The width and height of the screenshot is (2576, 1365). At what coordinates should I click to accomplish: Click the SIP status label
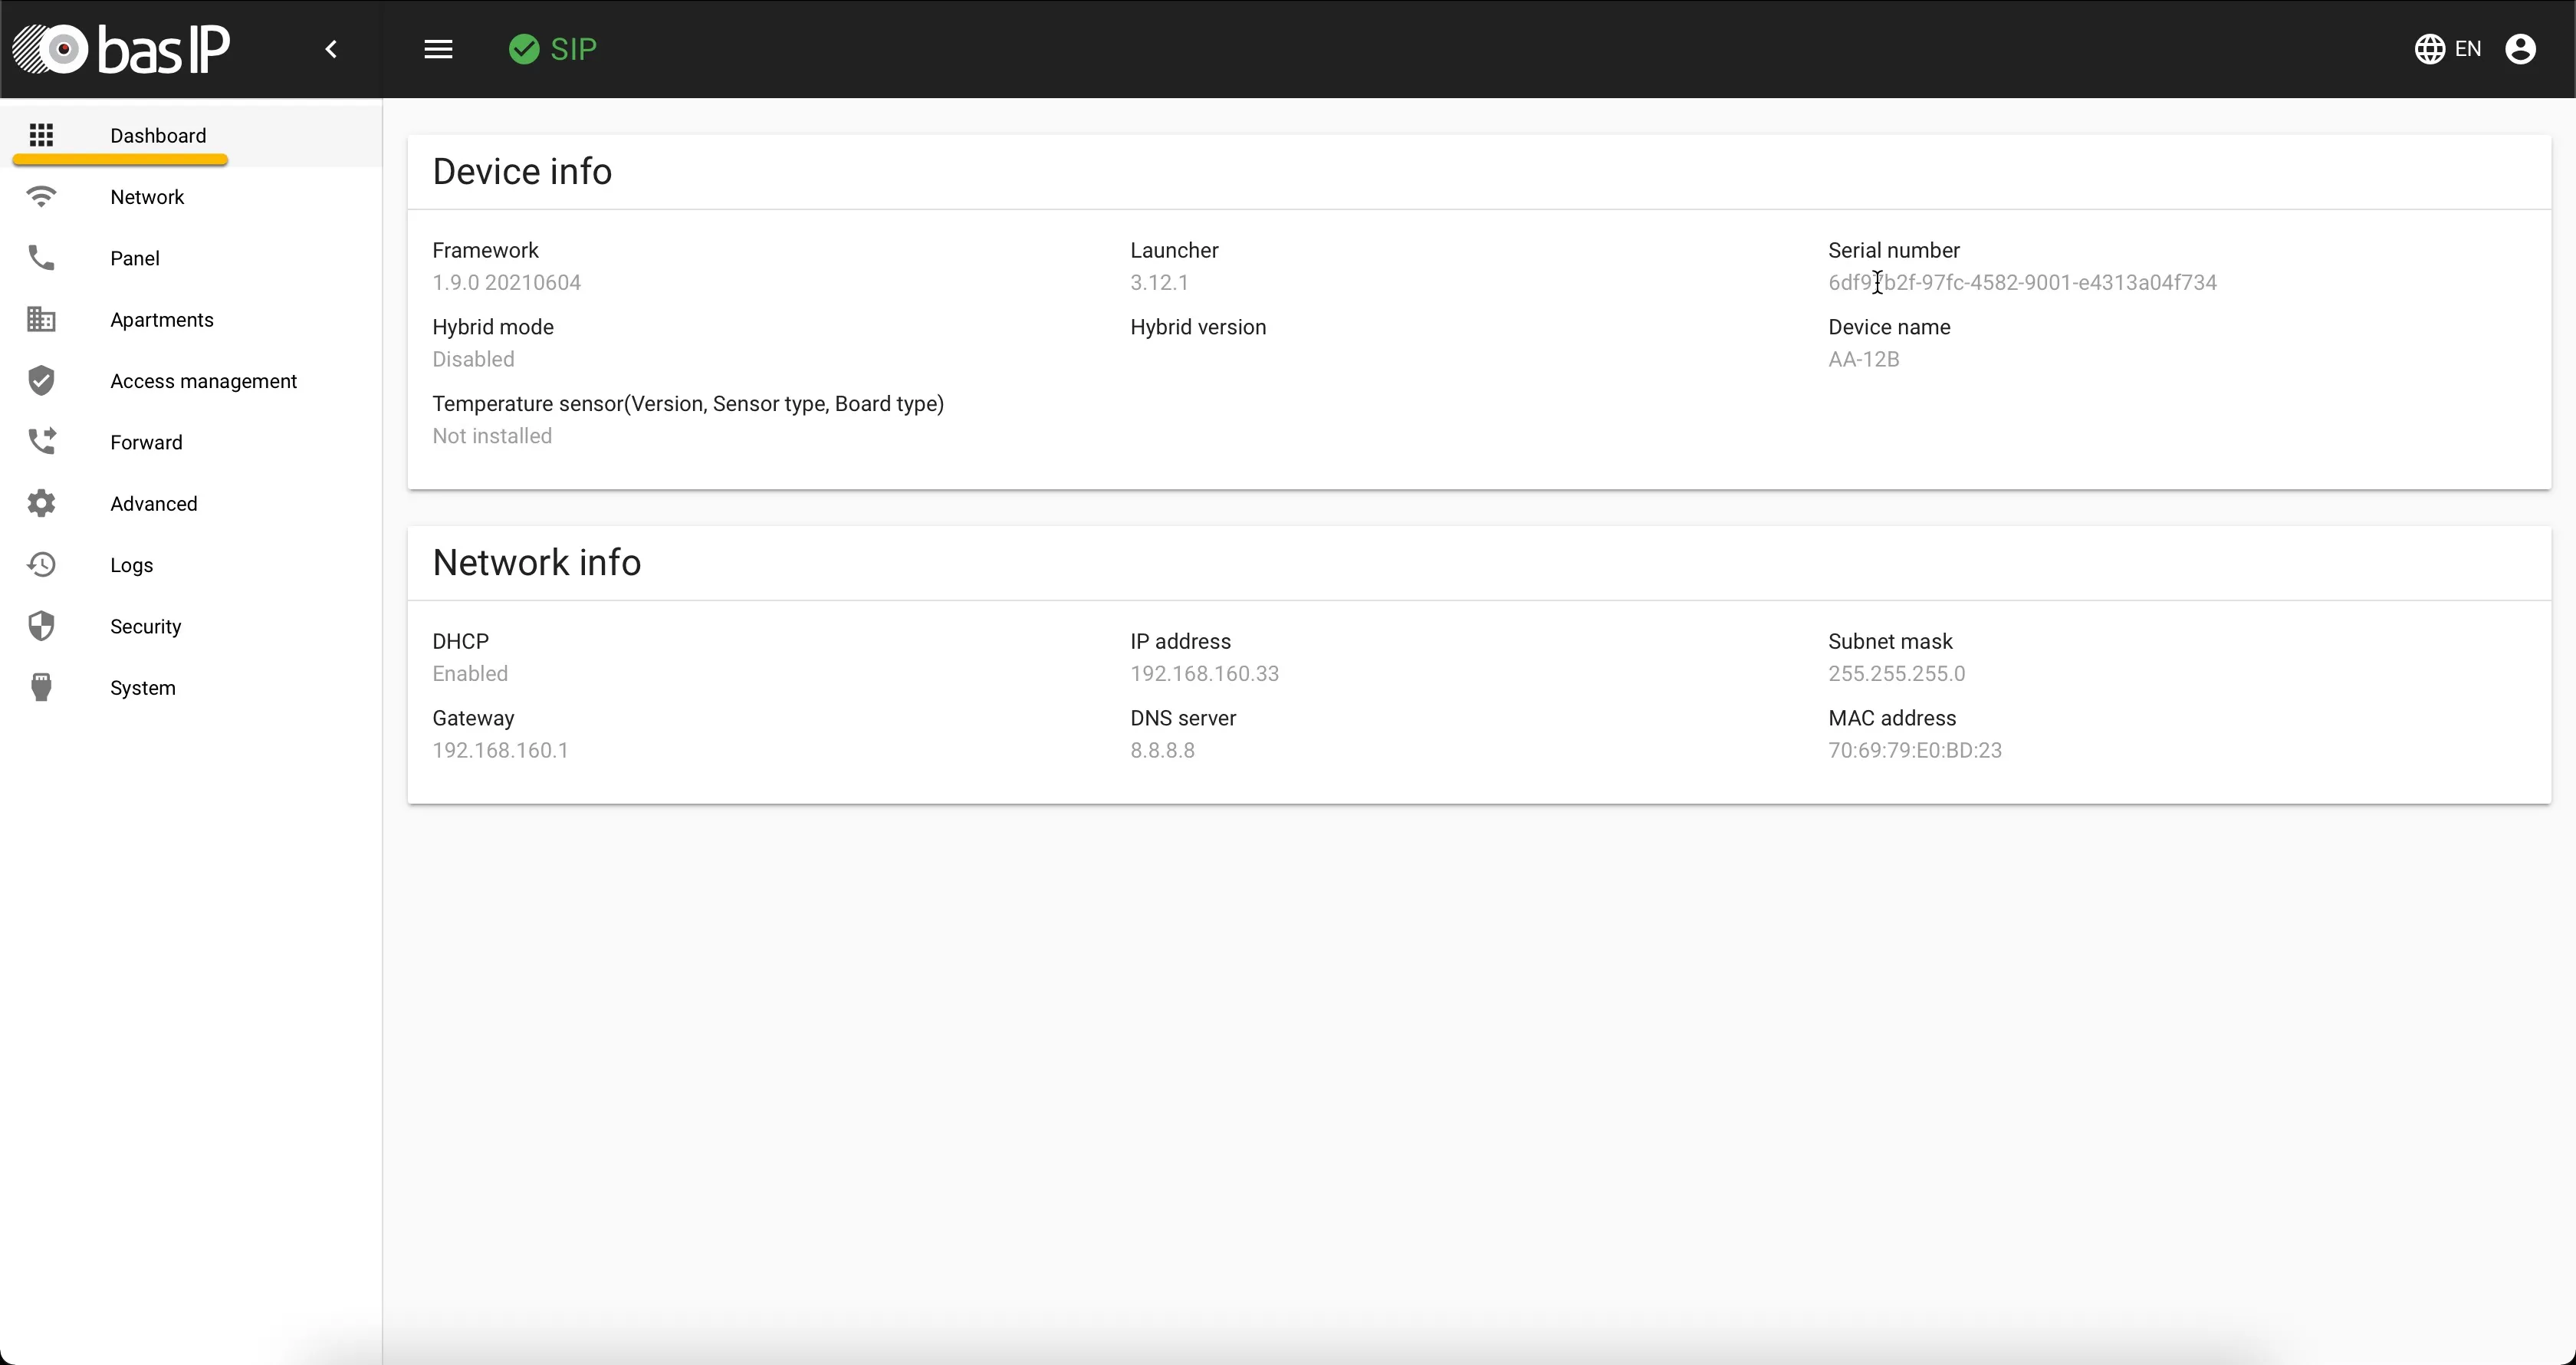point(574,49)
